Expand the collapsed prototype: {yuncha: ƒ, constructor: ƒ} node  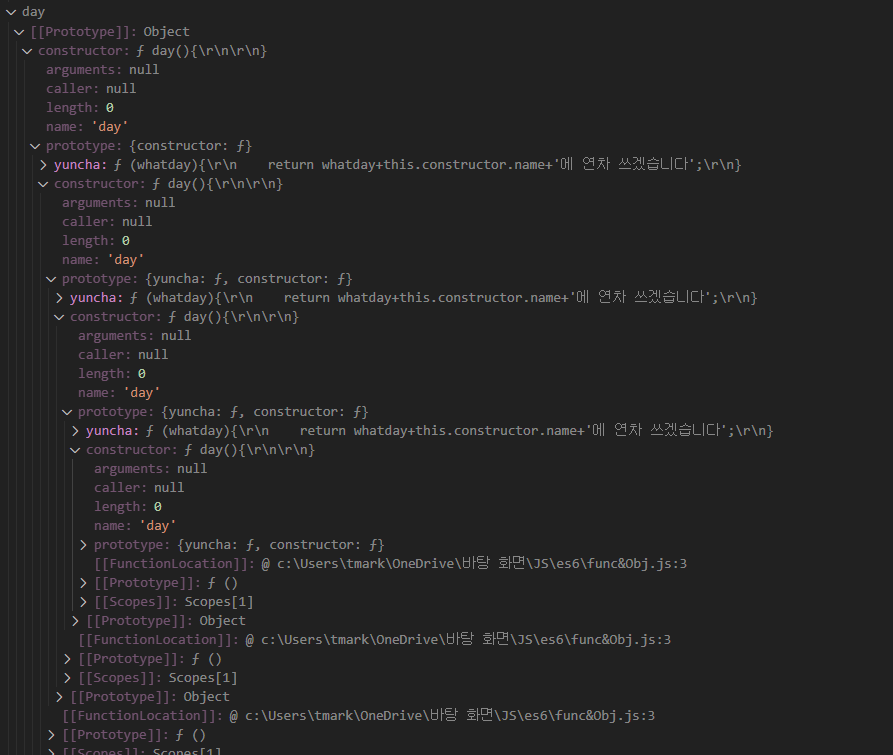(x=83, y=545)
